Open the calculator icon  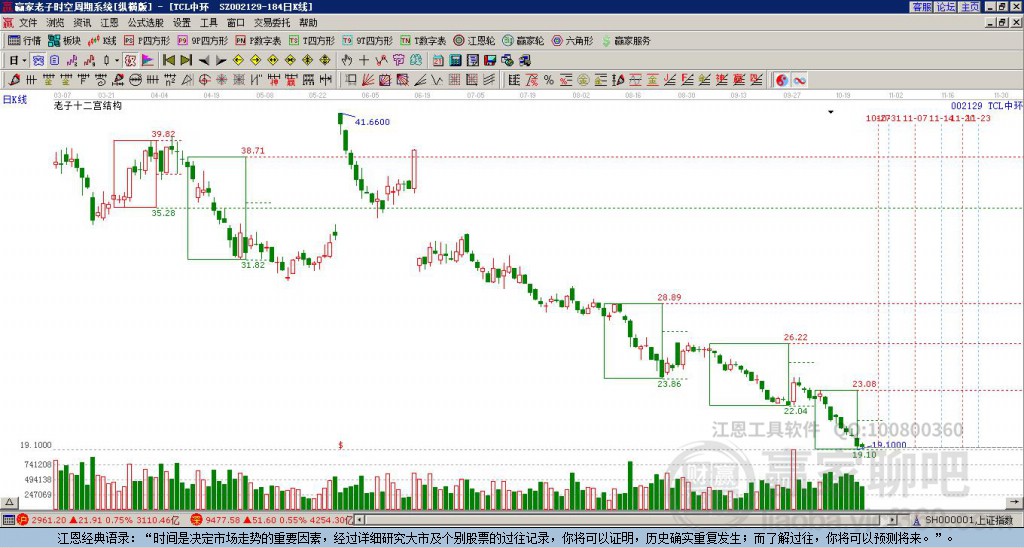point(455,60)
